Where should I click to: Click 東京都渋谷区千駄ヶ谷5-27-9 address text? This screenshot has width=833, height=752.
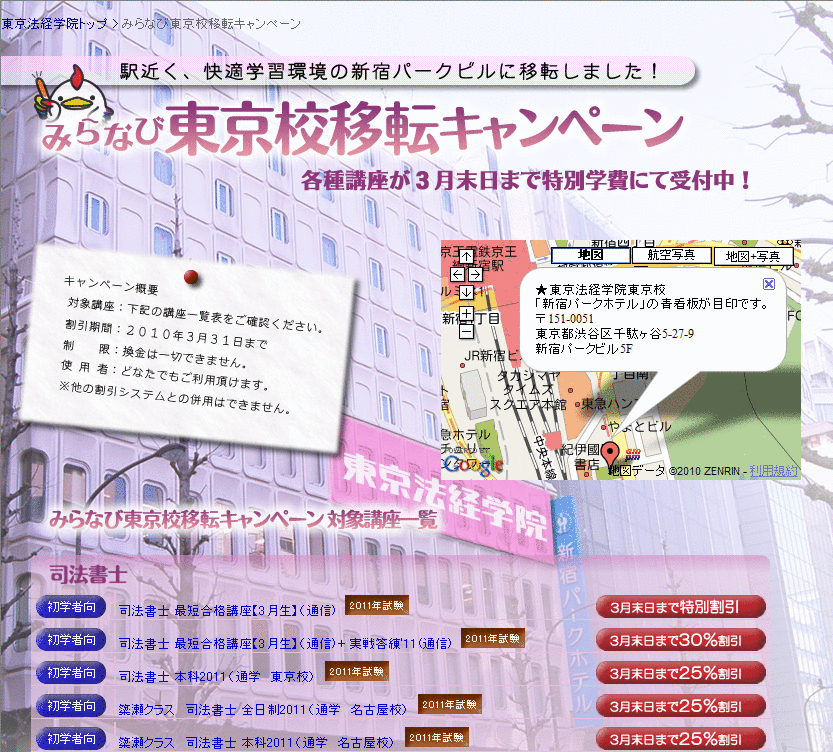(615, 334)
